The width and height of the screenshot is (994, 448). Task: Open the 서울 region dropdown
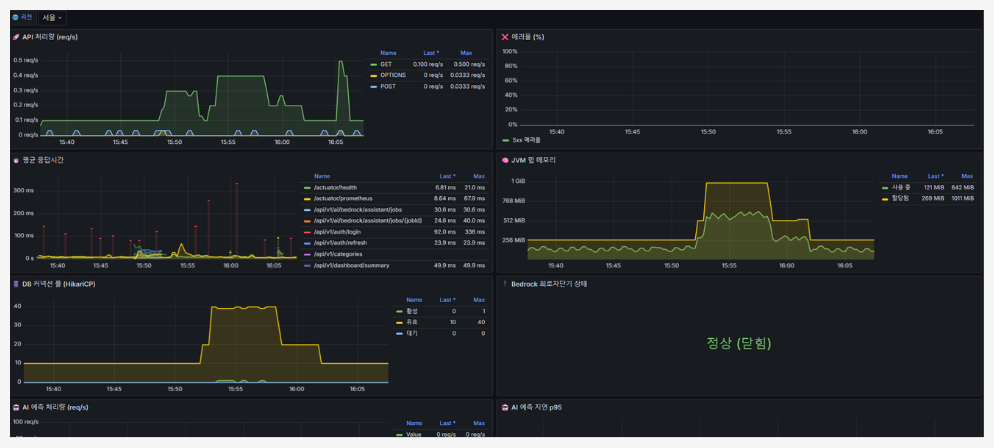click(x=52, y=18)
